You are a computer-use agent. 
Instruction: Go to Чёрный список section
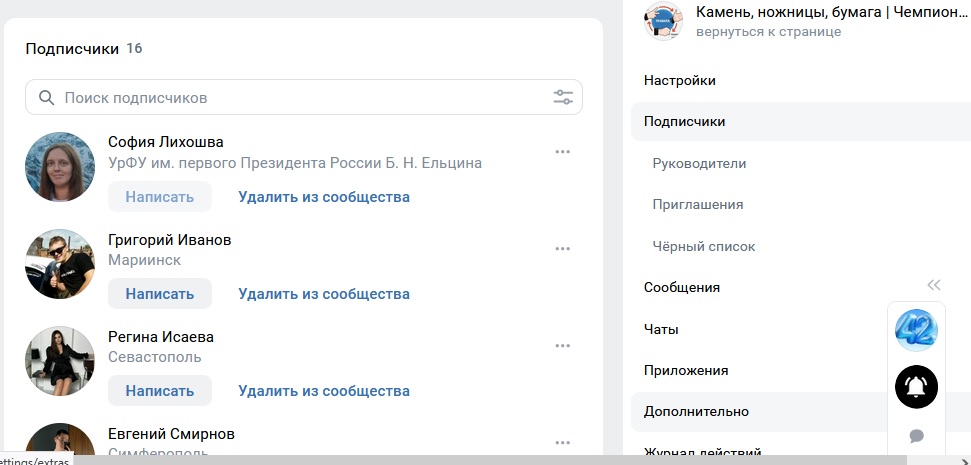pos(703,246)
